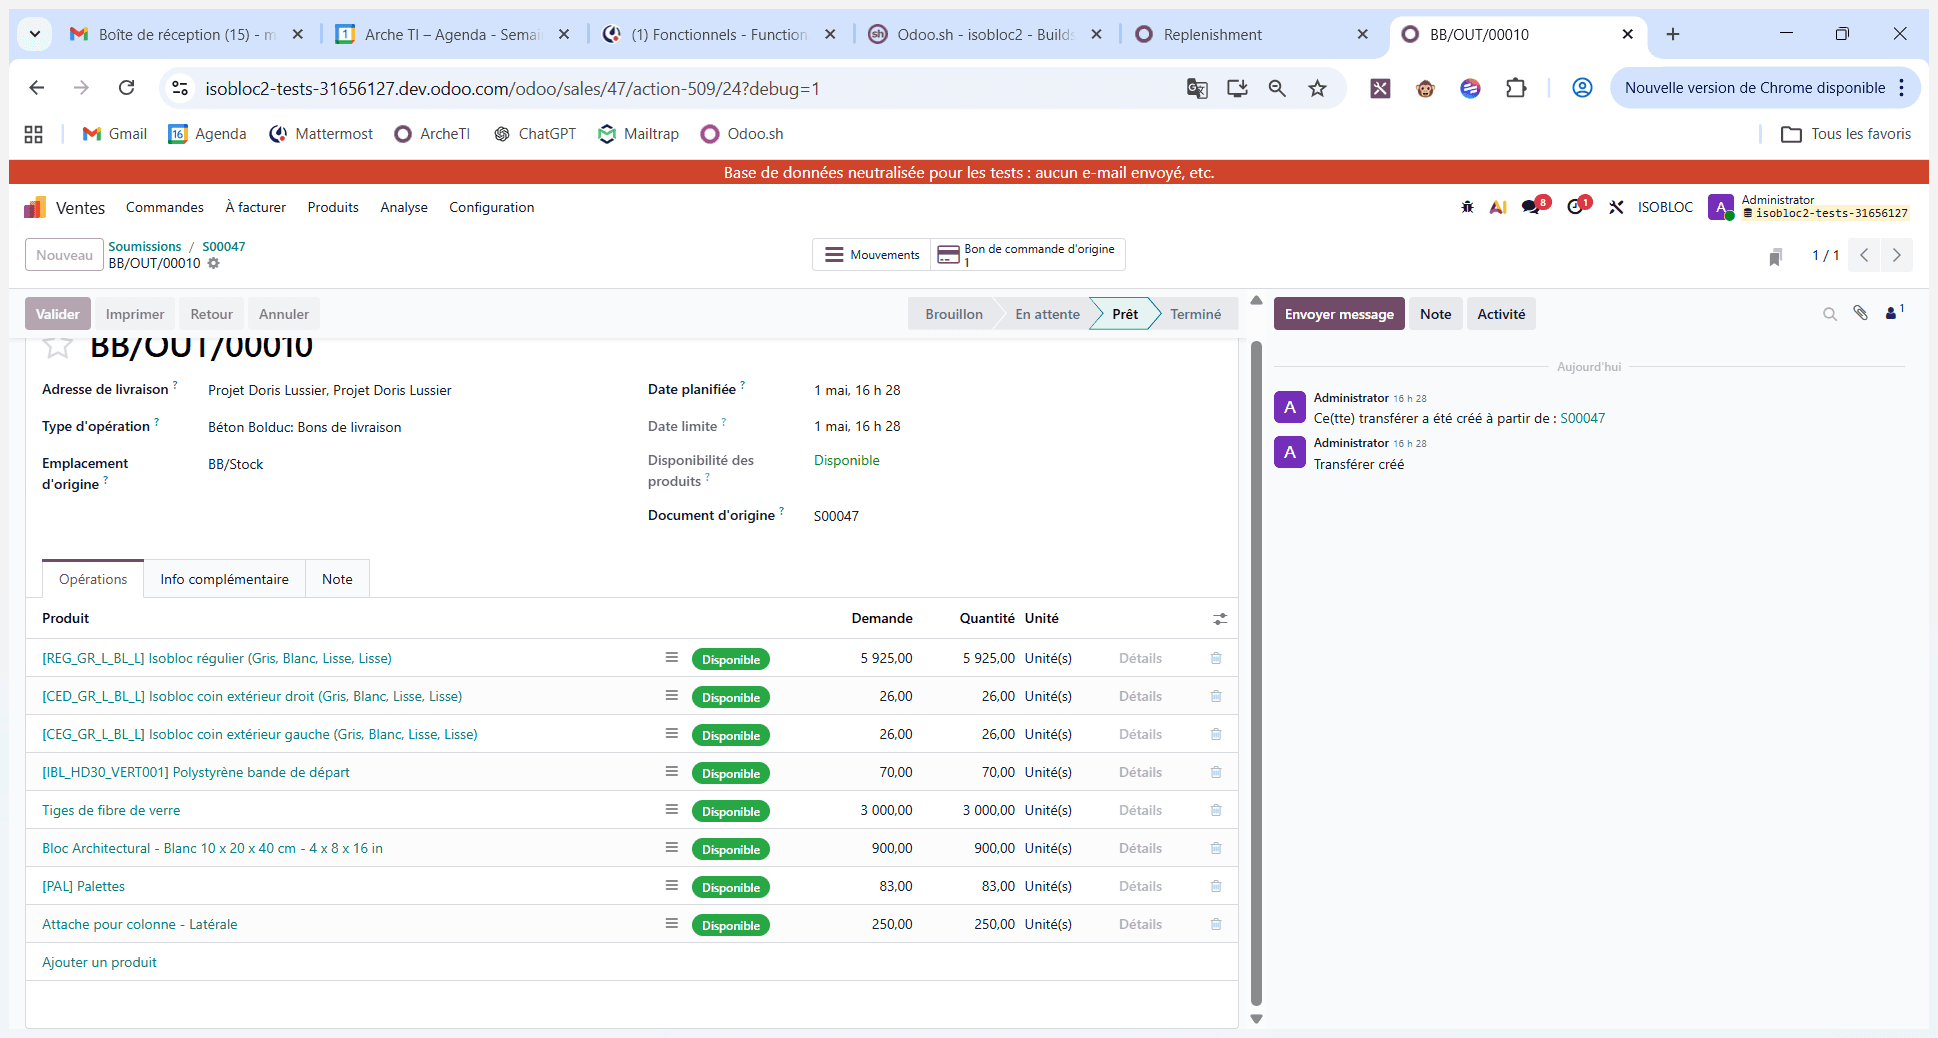Attach a file with paperclip icon

pos(1860,313)
